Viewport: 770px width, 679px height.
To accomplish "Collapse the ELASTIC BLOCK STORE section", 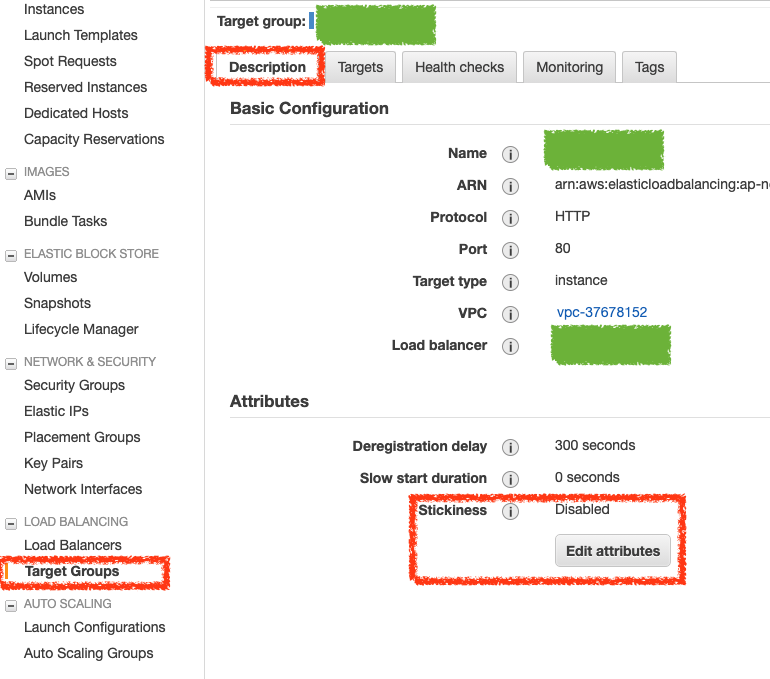I will click(x=11, y=254).
